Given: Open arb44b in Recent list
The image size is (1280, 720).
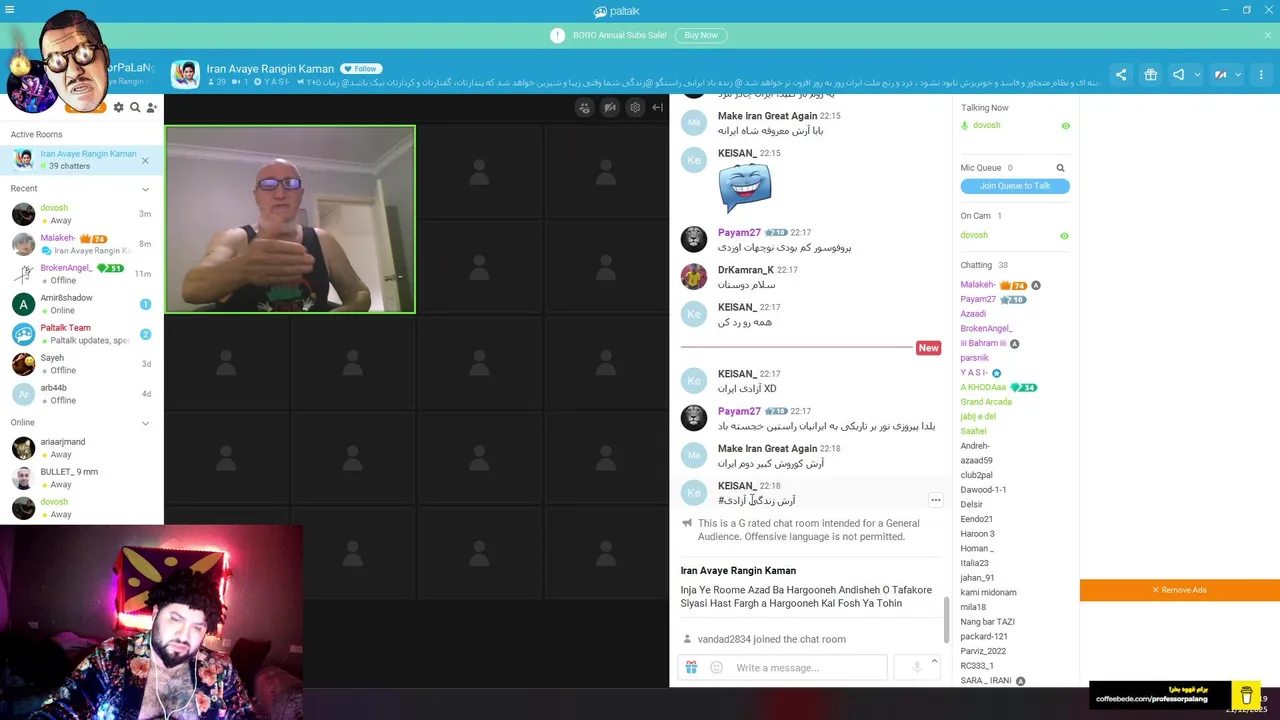Looking at the screenshot, I should [x=81, y=394].
